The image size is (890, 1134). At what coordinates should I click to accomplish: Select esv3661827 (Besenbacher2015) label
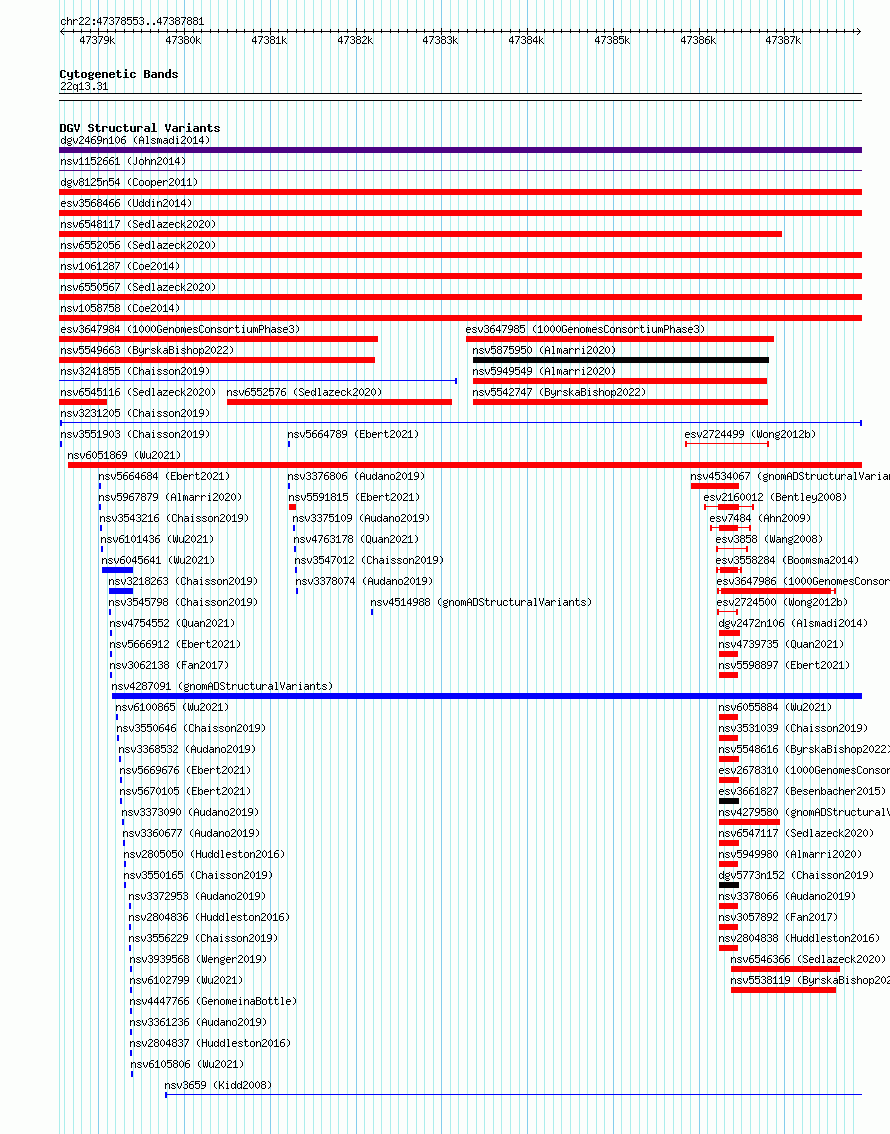[802, 791]
